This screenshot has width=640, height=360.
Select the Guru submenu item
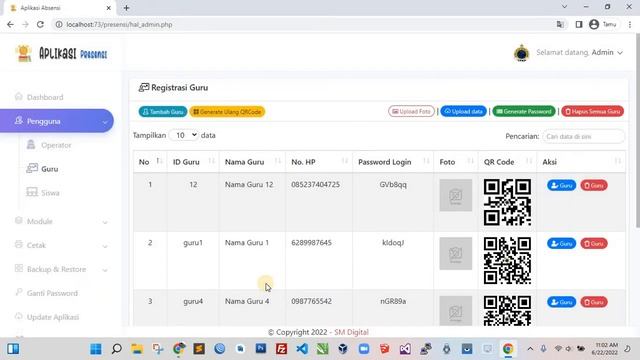click(x=42, y=169)
